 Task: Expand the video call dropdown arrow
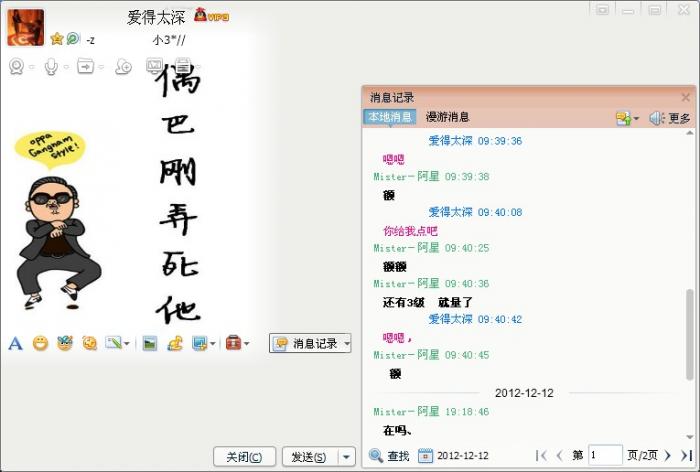pyautogui.click(x=32, y=67)
